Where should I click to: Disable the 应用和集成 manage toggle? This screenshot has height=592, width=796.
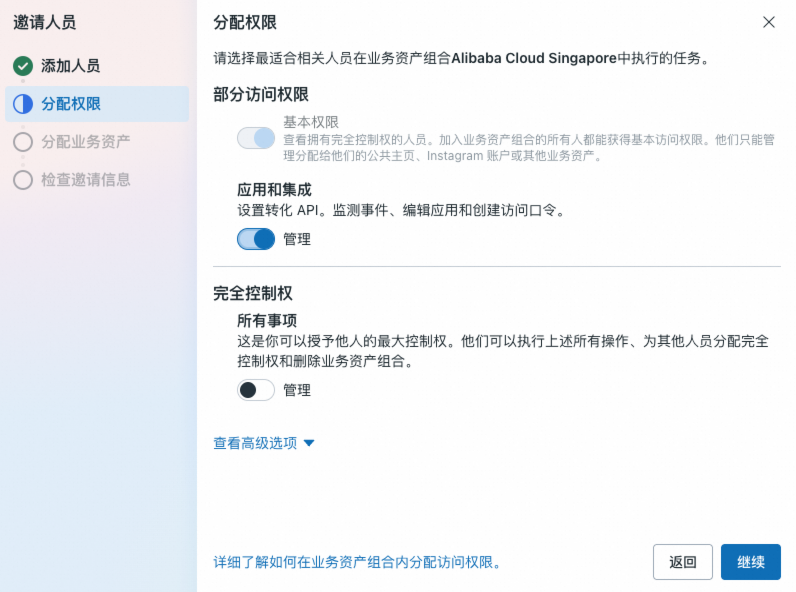point(256,239)
